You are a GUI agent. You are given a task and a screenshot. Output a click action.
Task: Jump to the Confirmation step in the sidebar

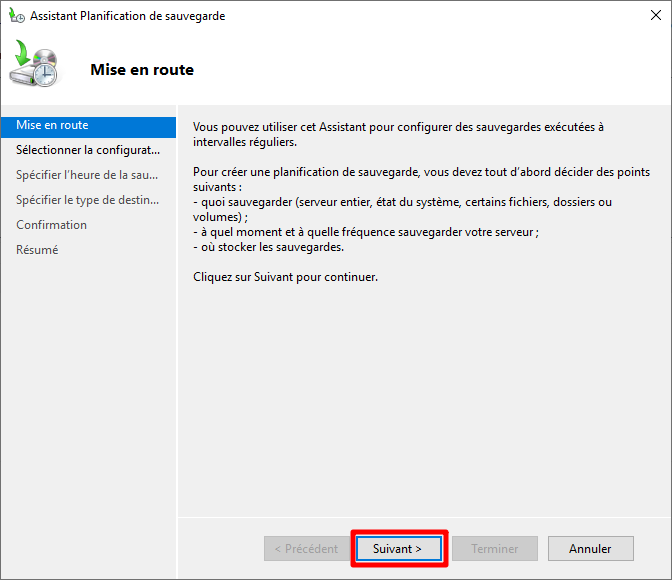(51, 225)
